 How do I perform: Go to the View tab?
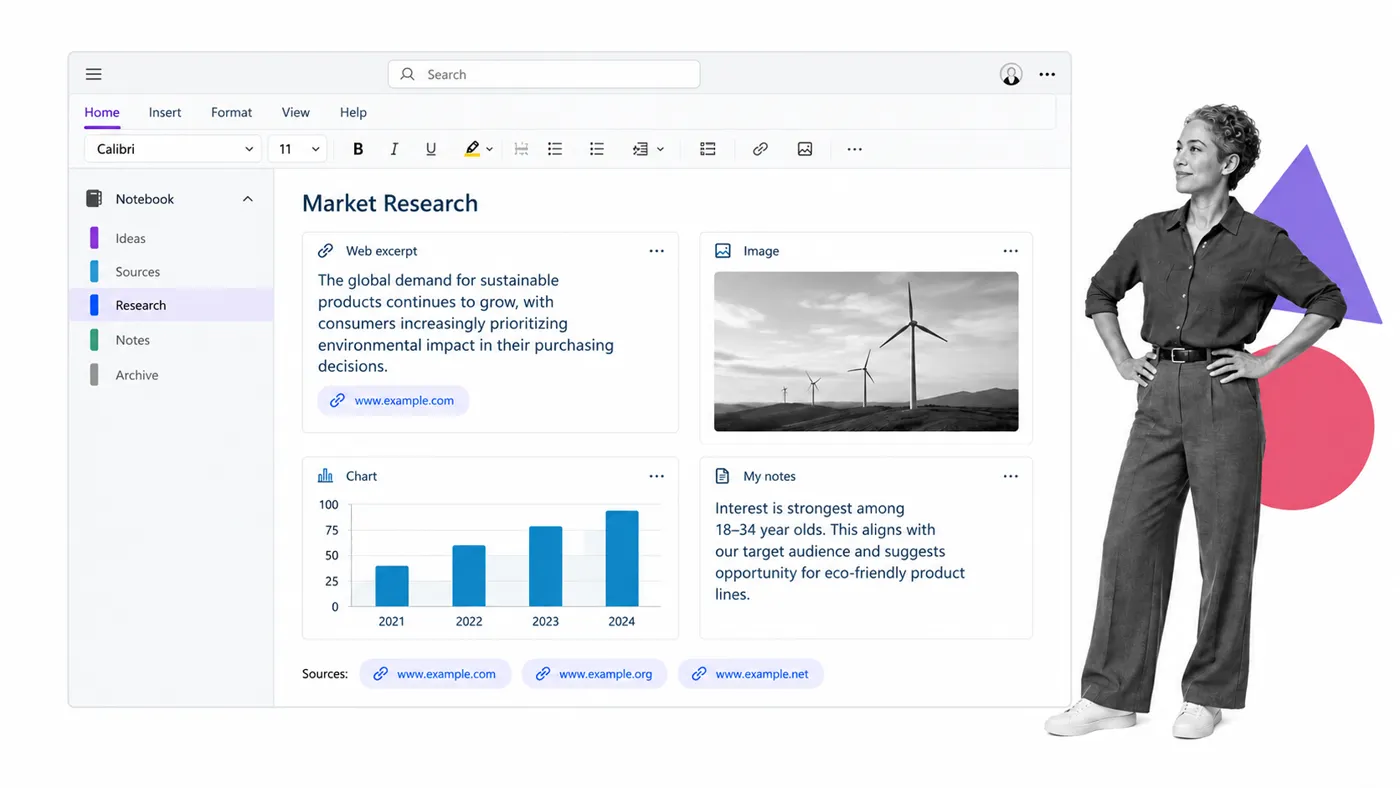[295, 113]
